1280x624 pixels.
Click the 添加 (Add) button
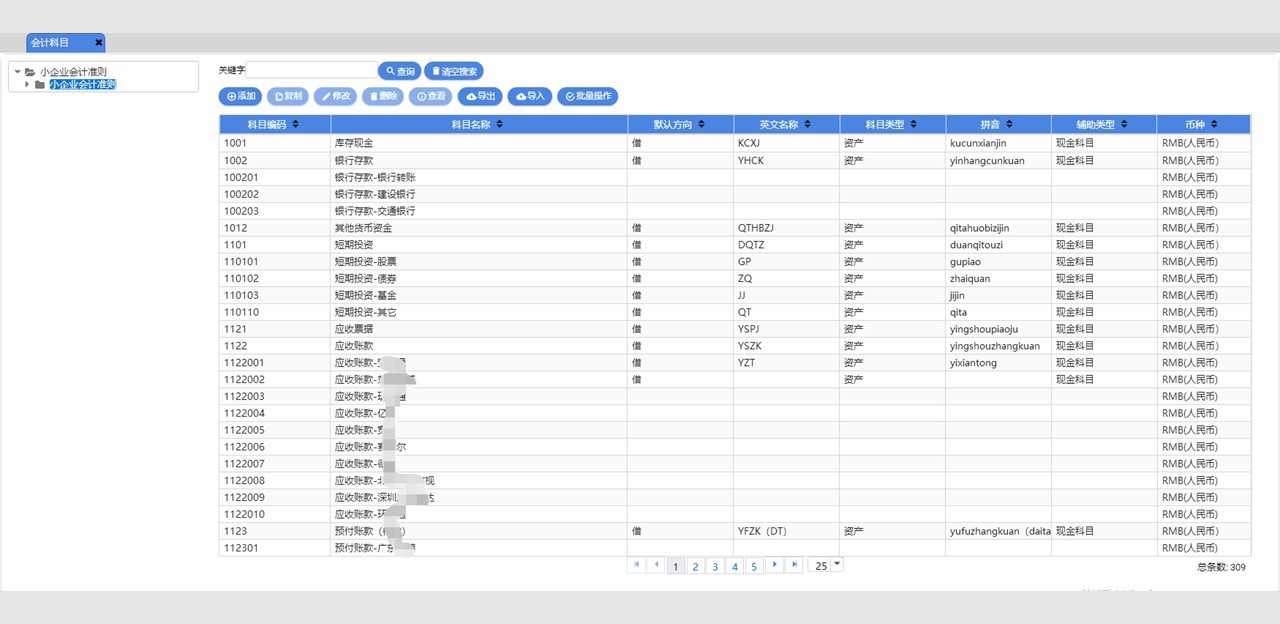point(240,96)
